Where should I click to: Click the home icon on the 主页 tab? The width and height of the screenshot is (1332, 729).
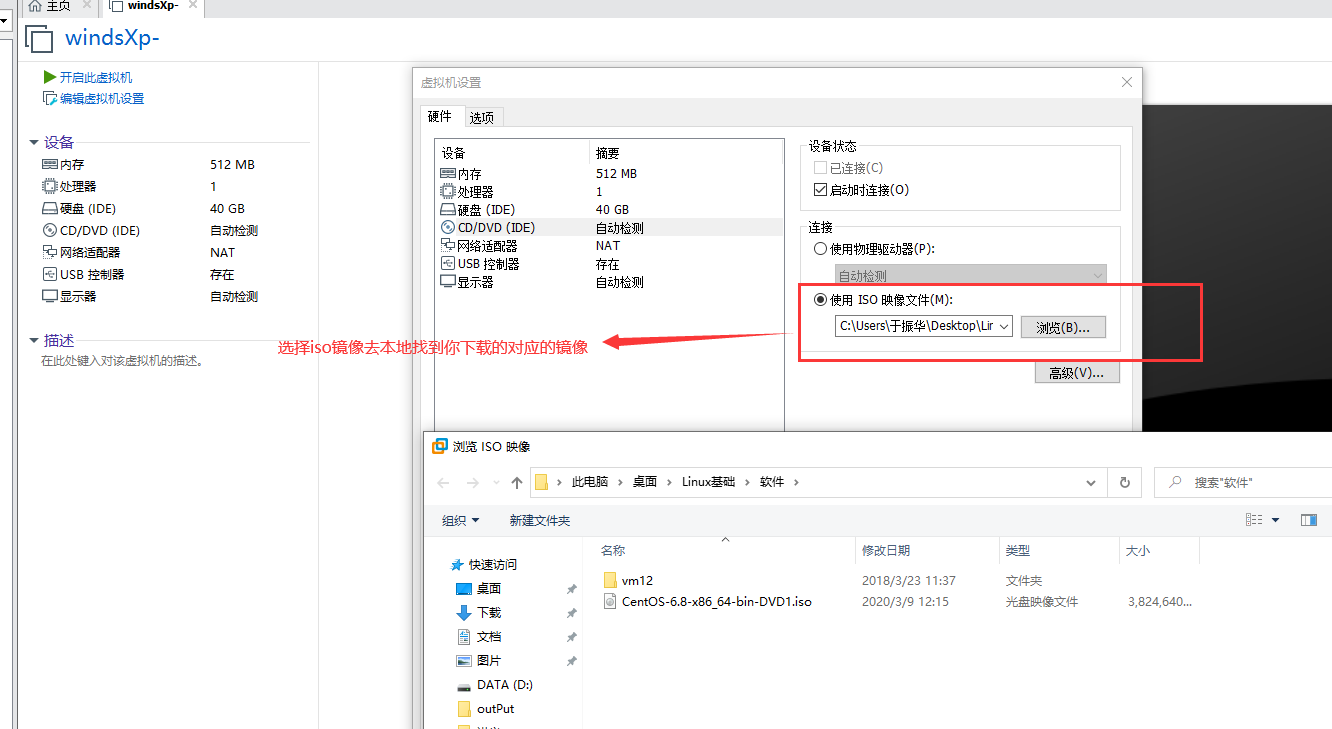pyautogui.click(x=35, y=7)
